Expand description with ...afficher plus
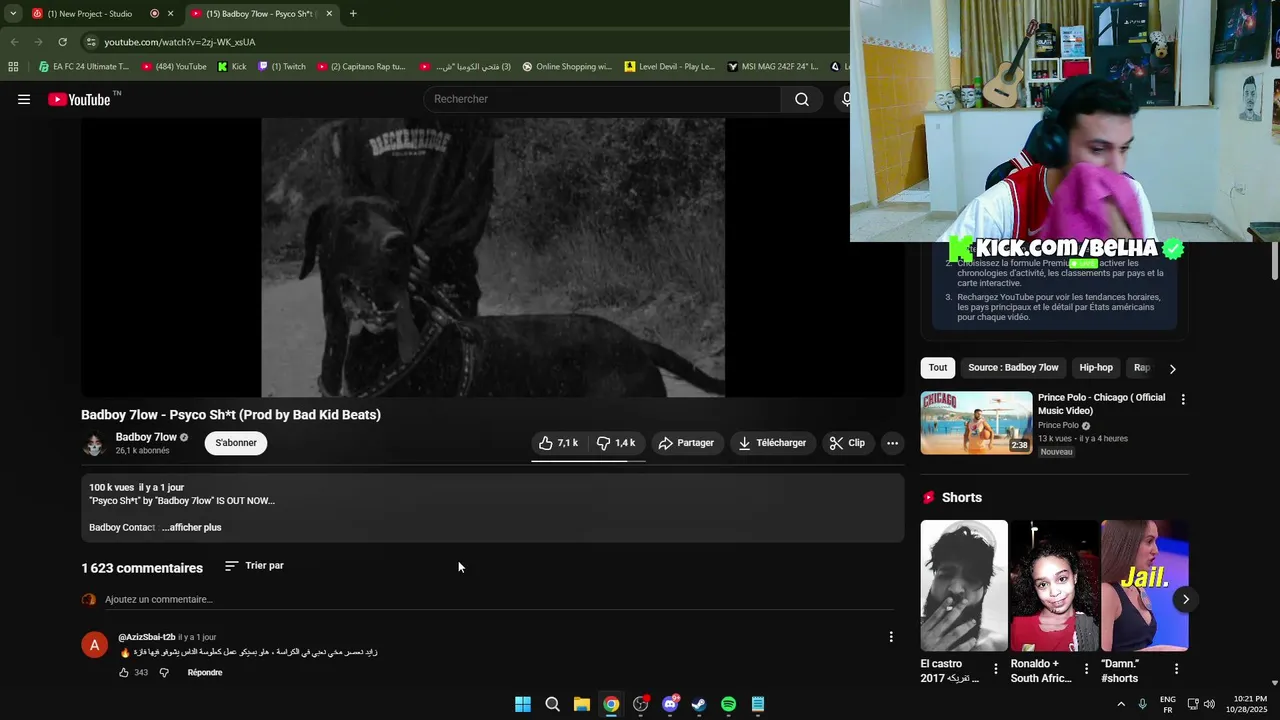1280x720 pixels. 192,527
